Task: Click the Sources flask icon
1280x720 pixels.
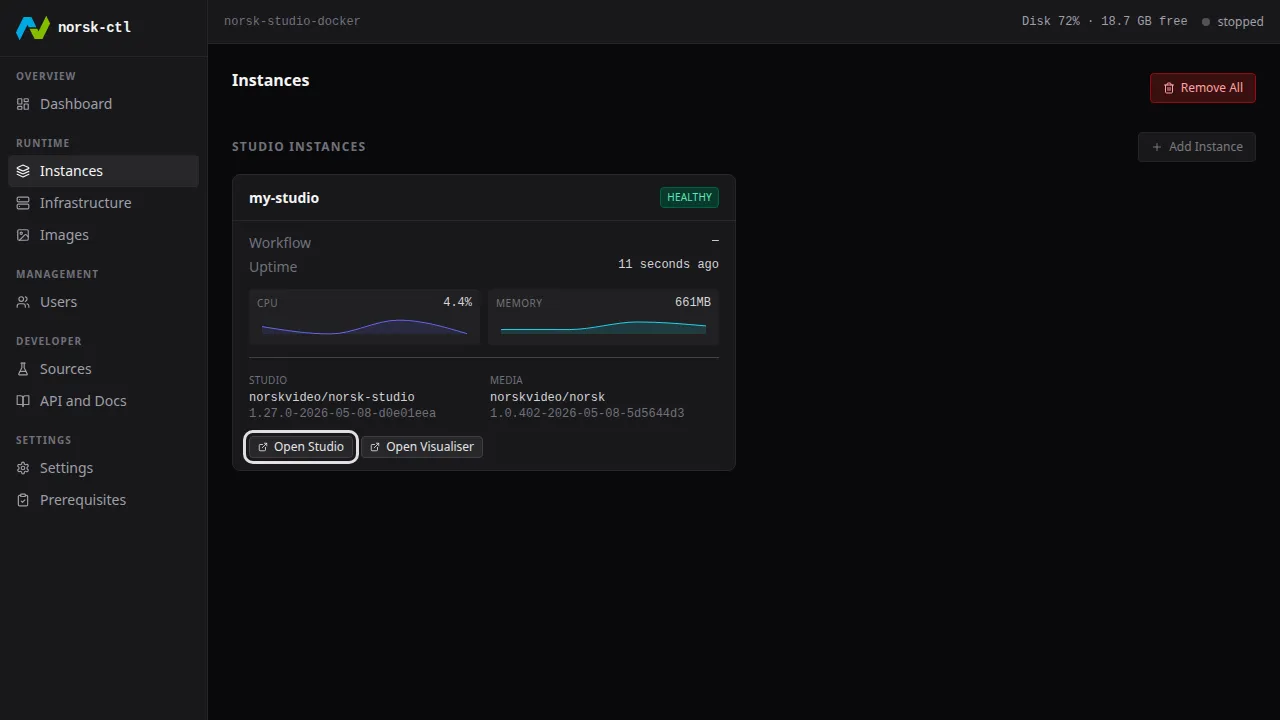Action: (23, 369)
